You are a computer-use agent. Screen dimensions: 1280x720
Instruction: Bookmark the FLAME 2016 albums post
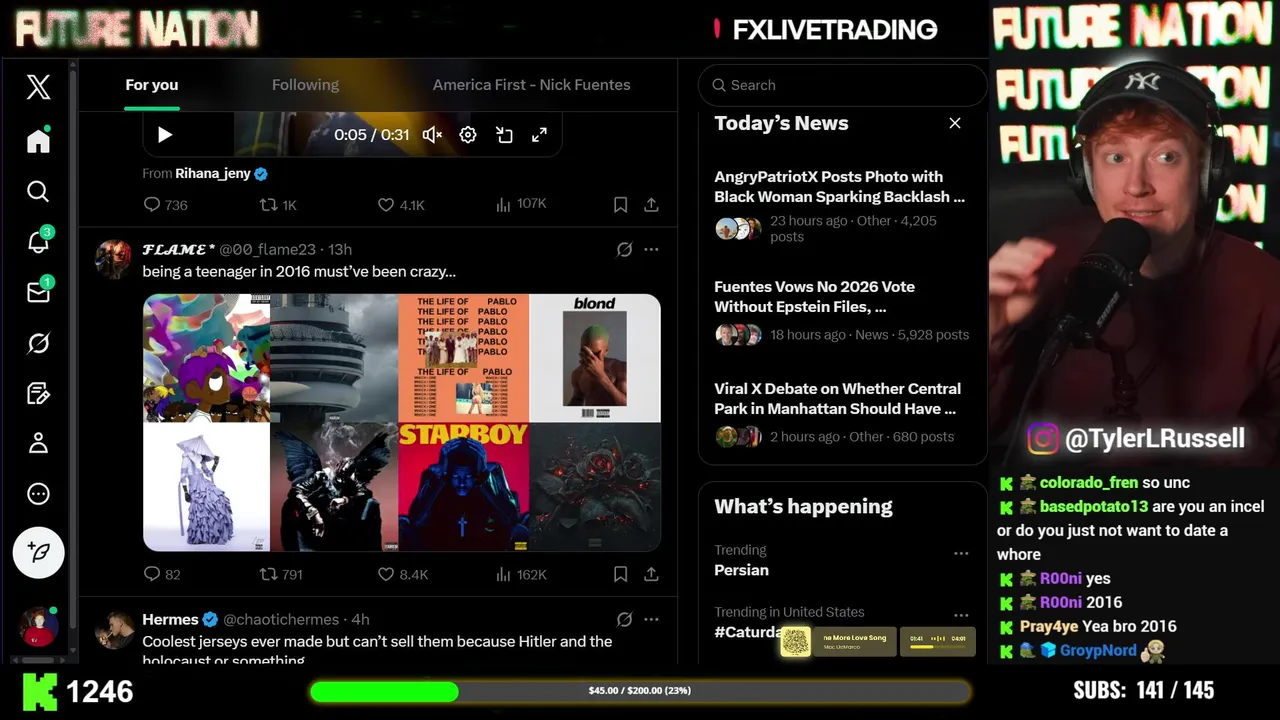point(620,574)
